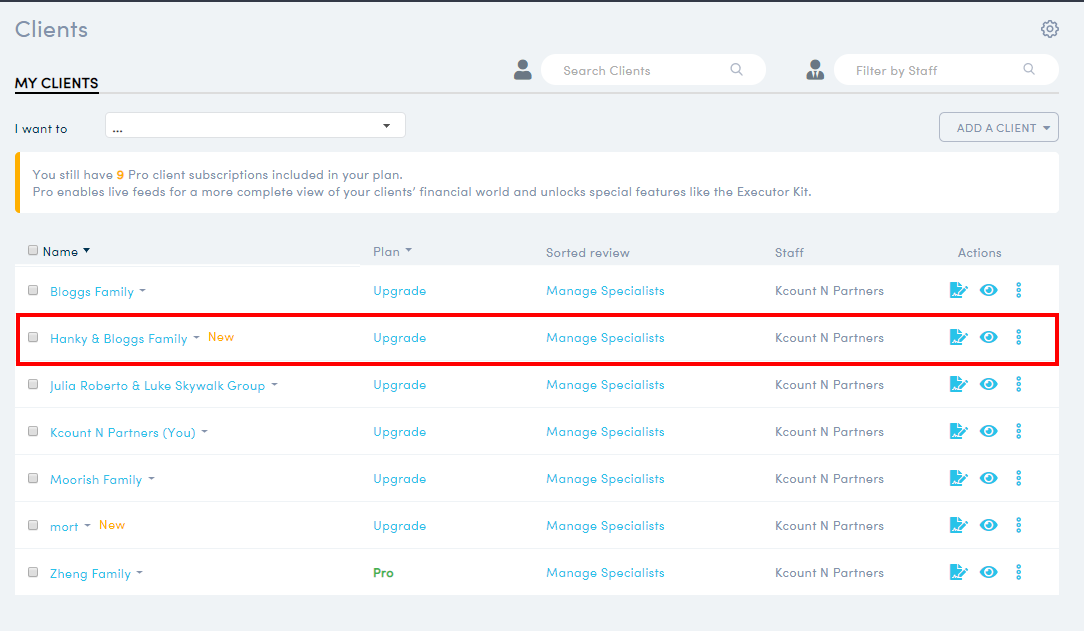
Task: View details for Moorish Family using the eye icon
Action: pyautogui.click(x=988, y=478)
